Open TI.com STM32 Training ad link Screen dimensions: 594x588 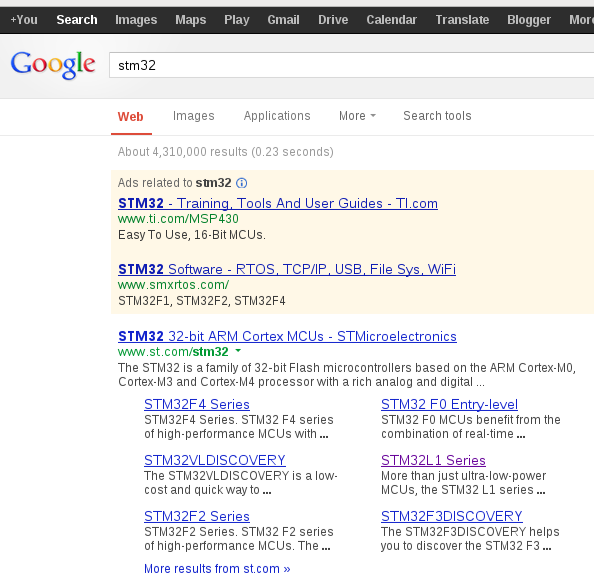278,203
